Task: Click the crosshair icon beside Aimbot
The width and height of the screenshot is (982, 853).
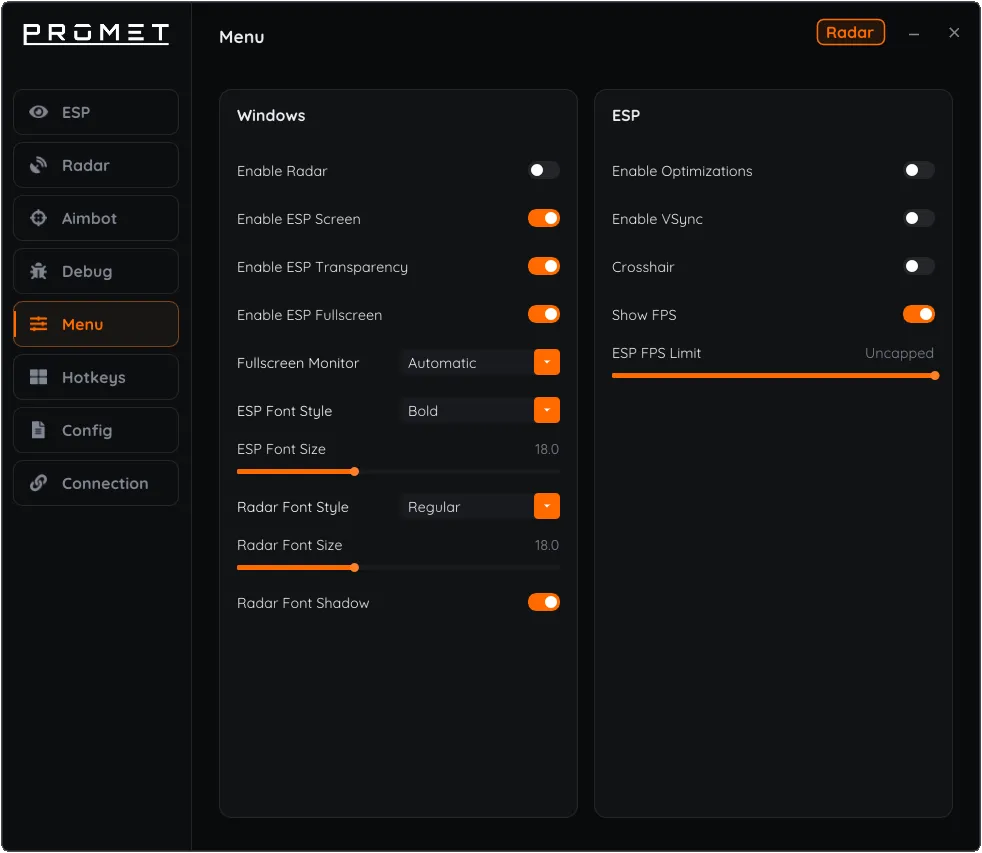Action: click(38, 218)
